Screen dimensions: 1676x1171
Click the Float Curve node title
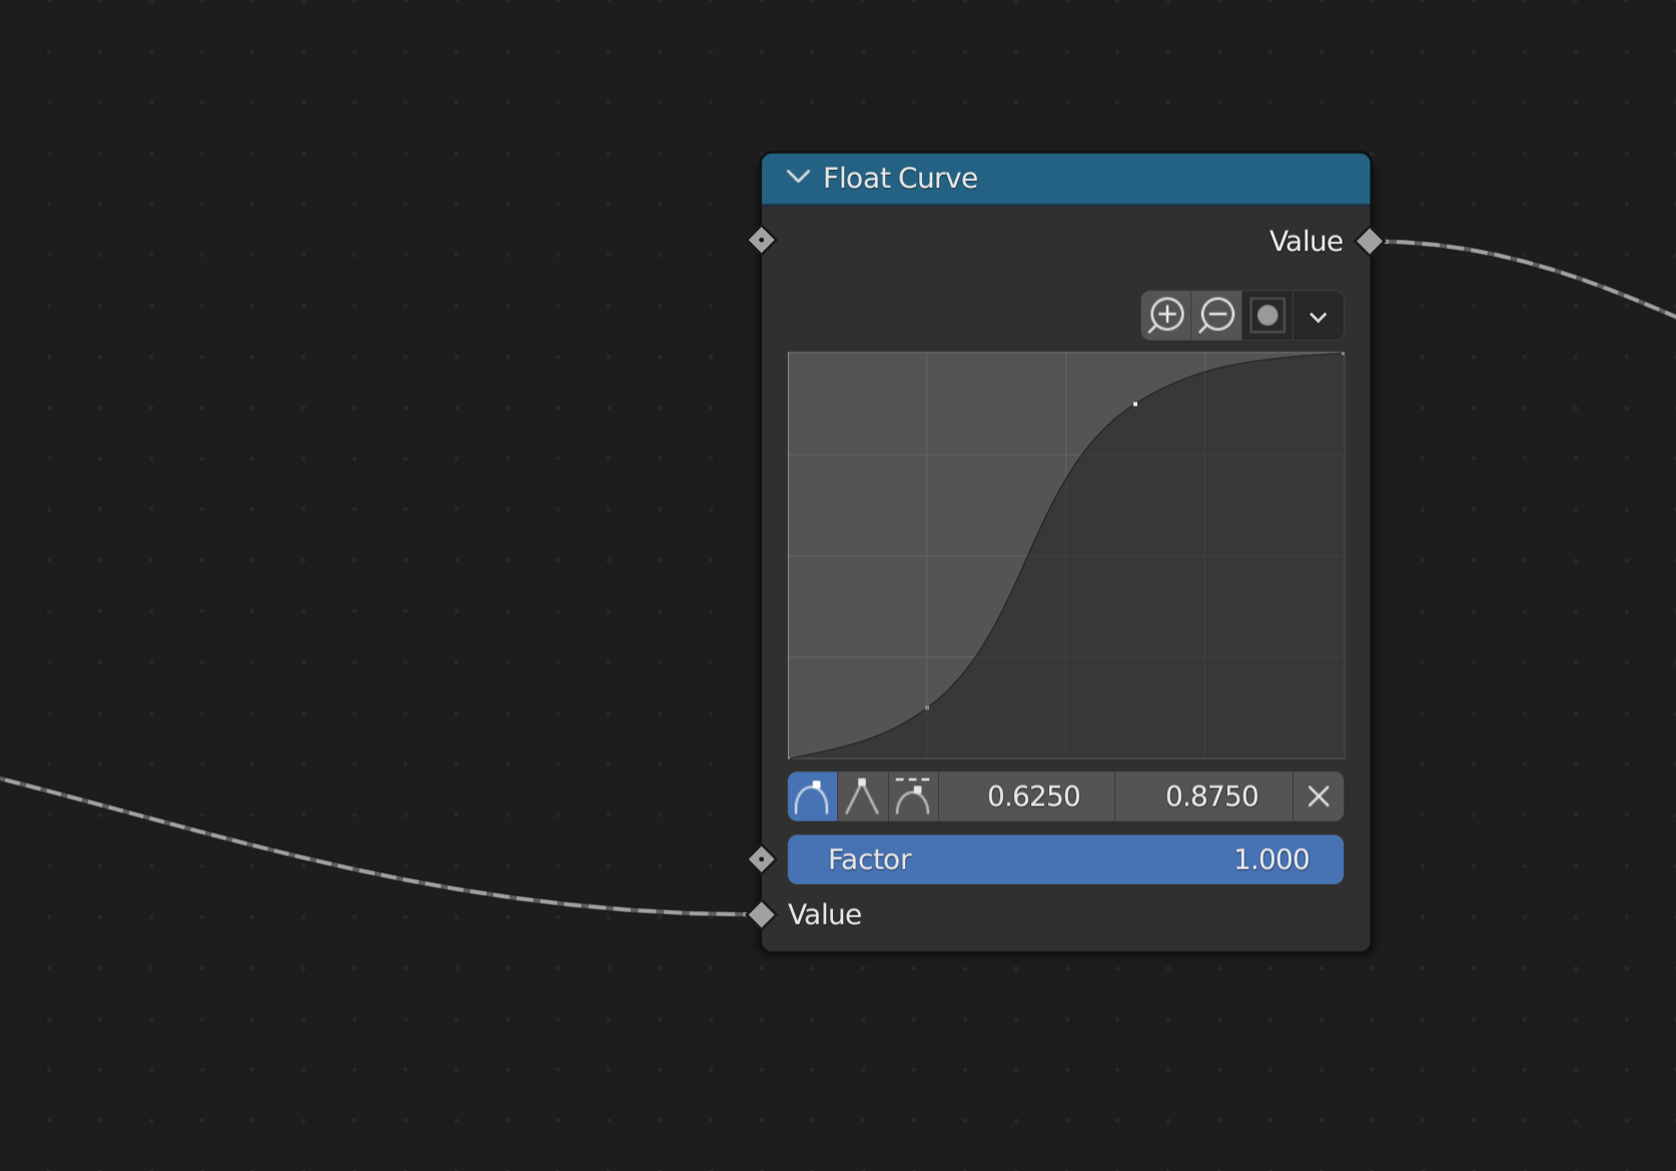(x=900, y=178)
